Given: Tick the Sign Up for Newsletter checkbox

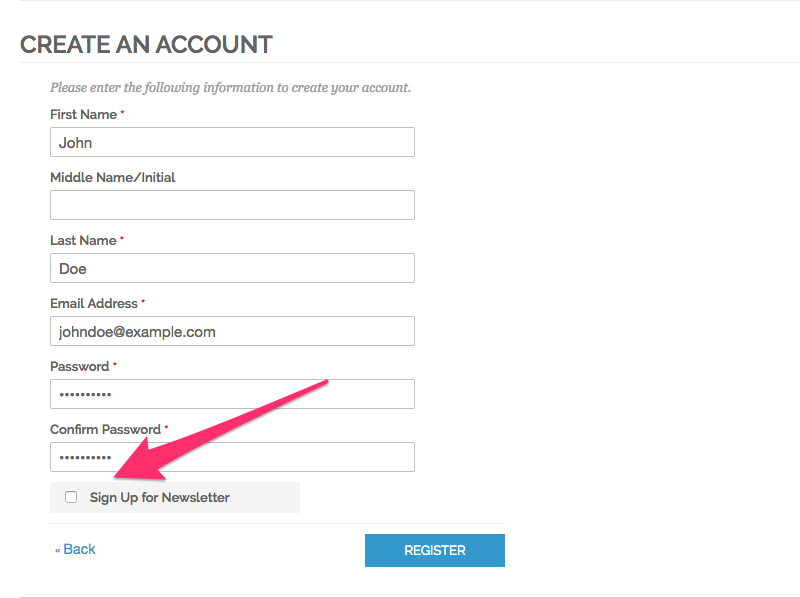Looking at the screenshot, I should coord(71,497).
